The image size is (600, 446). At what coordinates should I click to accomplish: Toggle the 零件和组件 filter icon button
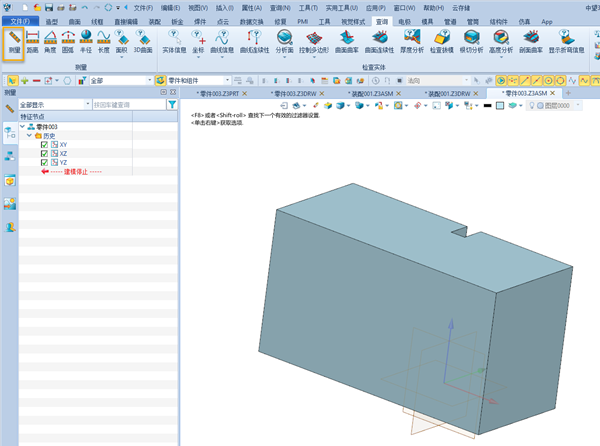[160, 80]
